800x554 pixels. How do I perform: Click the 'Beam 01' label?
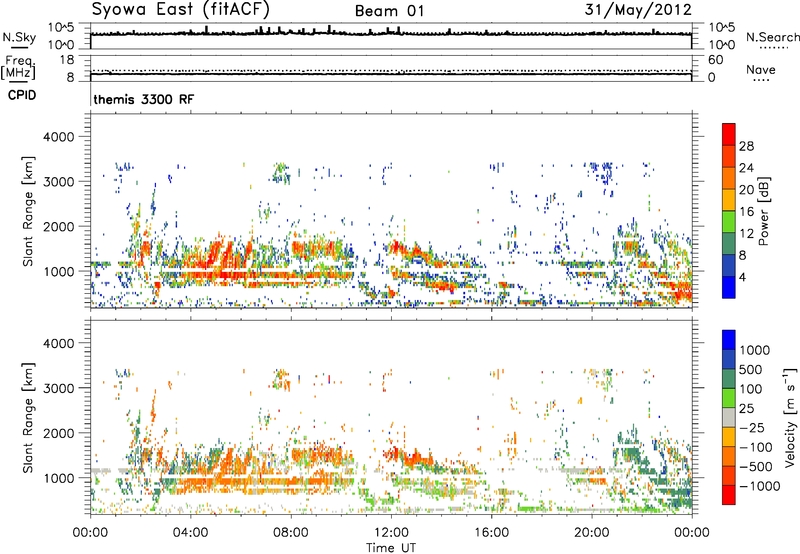coord(389,11)
